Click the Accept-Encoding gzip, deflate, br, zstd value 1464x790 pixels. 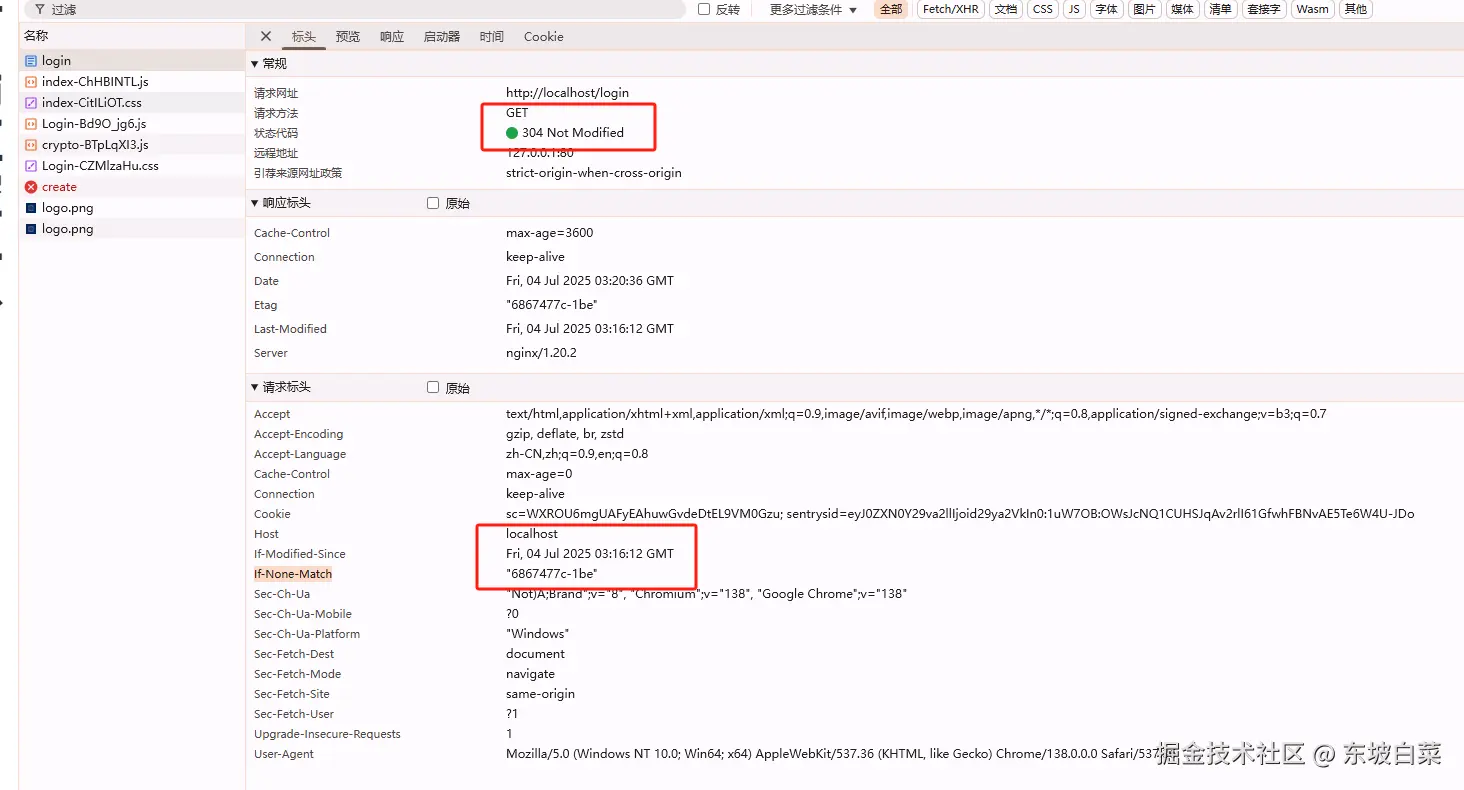[x=565, y=434]
